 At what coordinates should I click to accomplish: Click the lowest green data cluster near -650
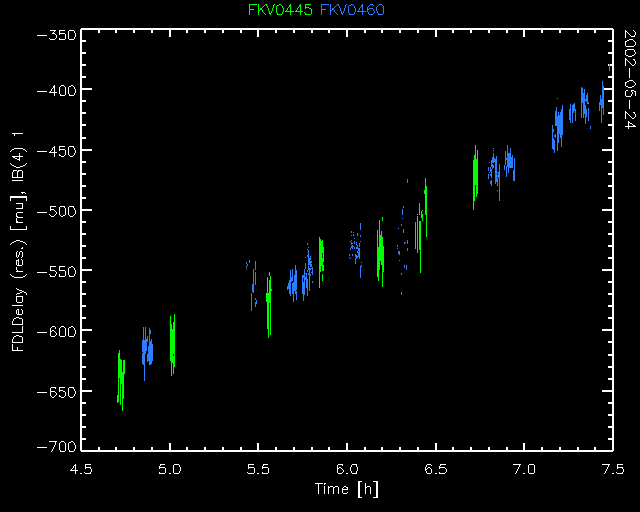click(121, 380)
